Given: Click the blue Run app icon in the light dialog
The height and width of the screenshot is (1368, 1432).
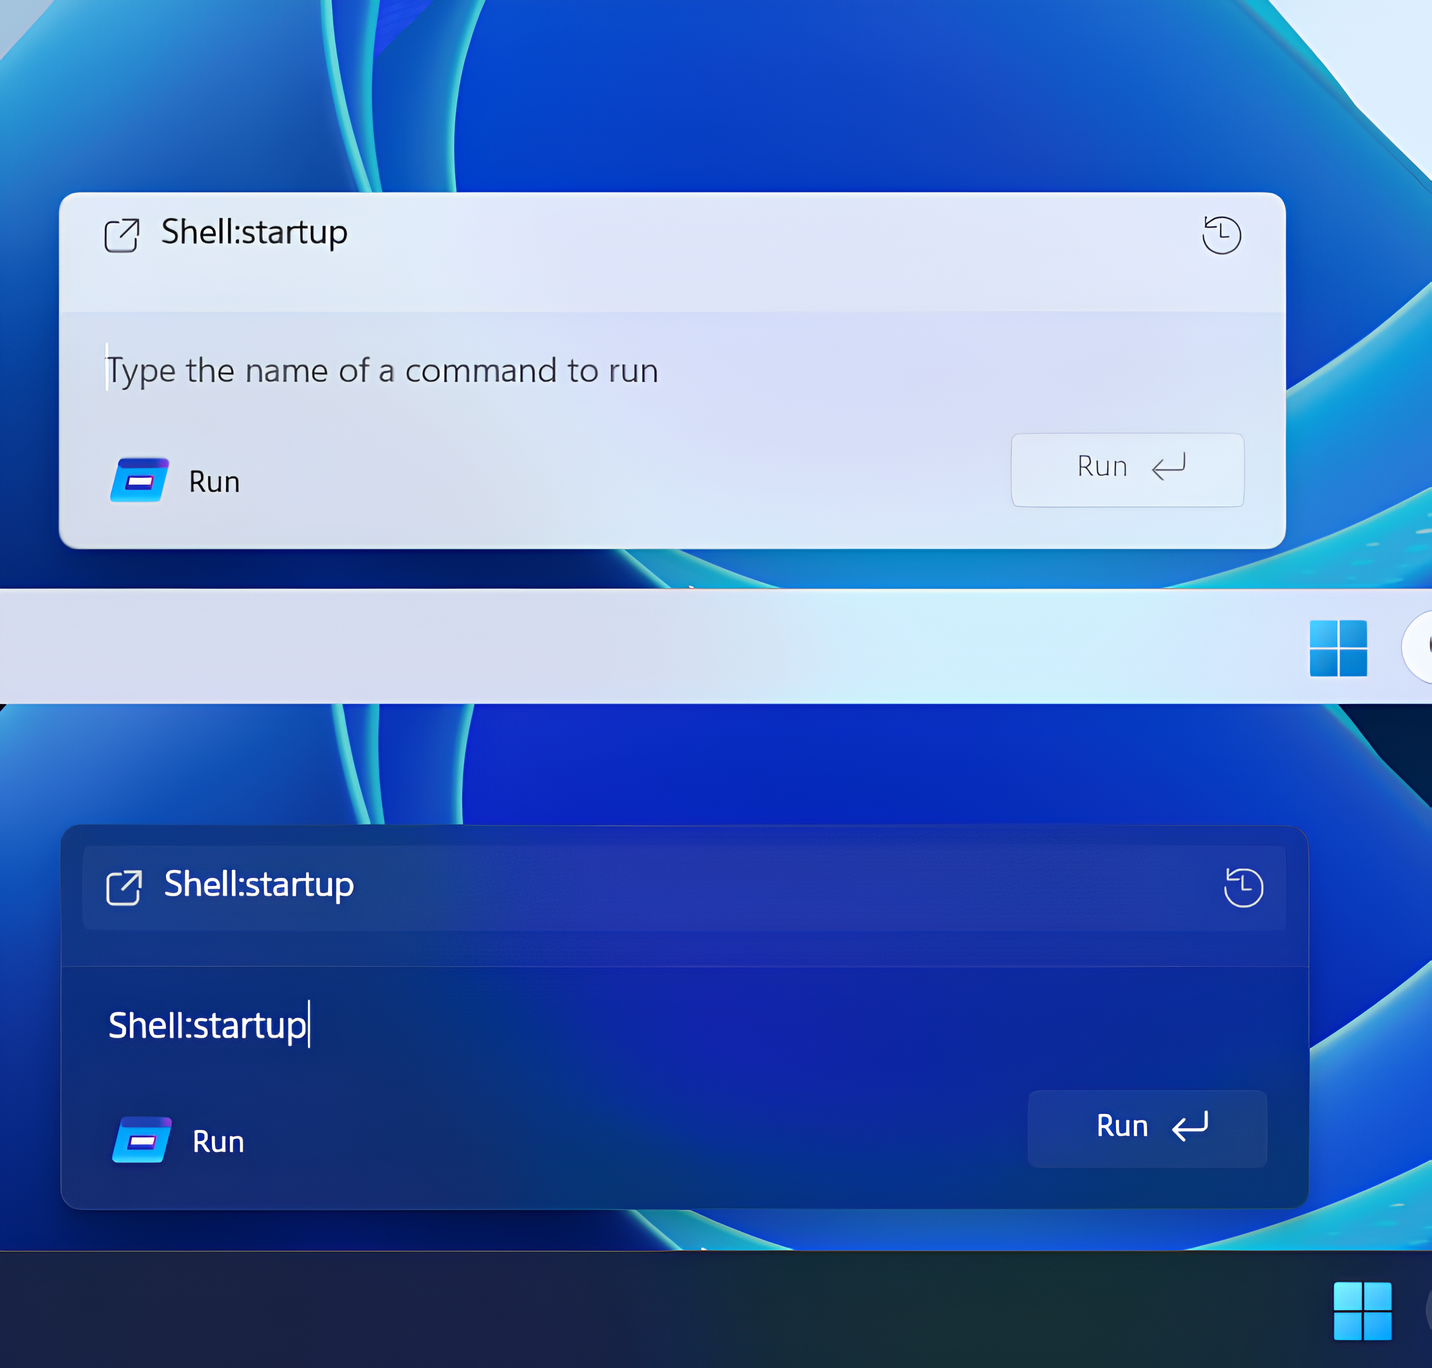Looking at the screenshot, I should (139, 481).
